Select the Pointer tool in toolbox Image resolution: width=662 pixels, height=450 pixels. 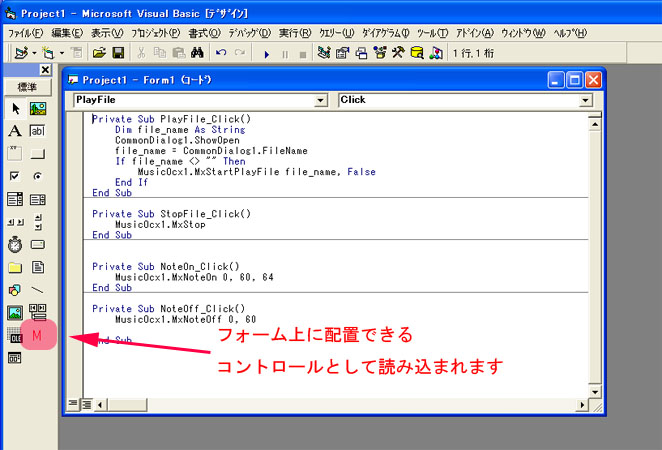[x=15, y=108]
